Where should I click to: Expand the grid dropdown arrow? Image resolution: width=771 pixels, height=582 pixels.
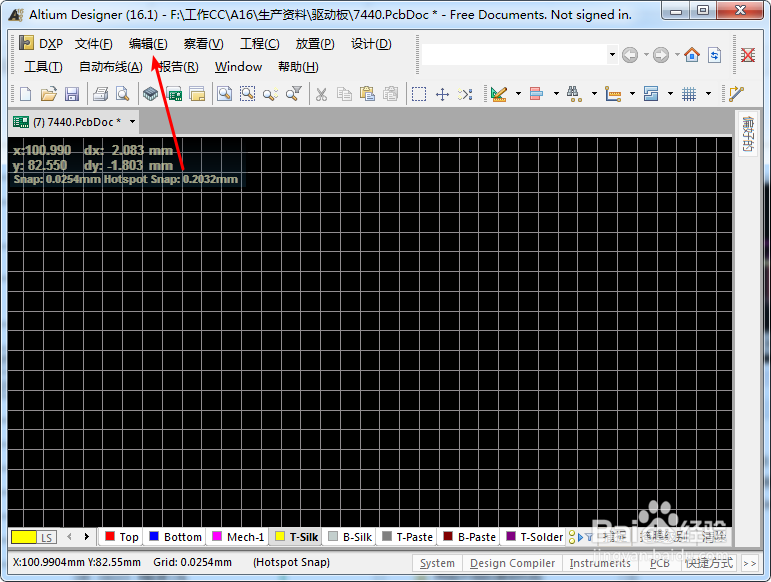pyautogui.click(x=709, y=93)
